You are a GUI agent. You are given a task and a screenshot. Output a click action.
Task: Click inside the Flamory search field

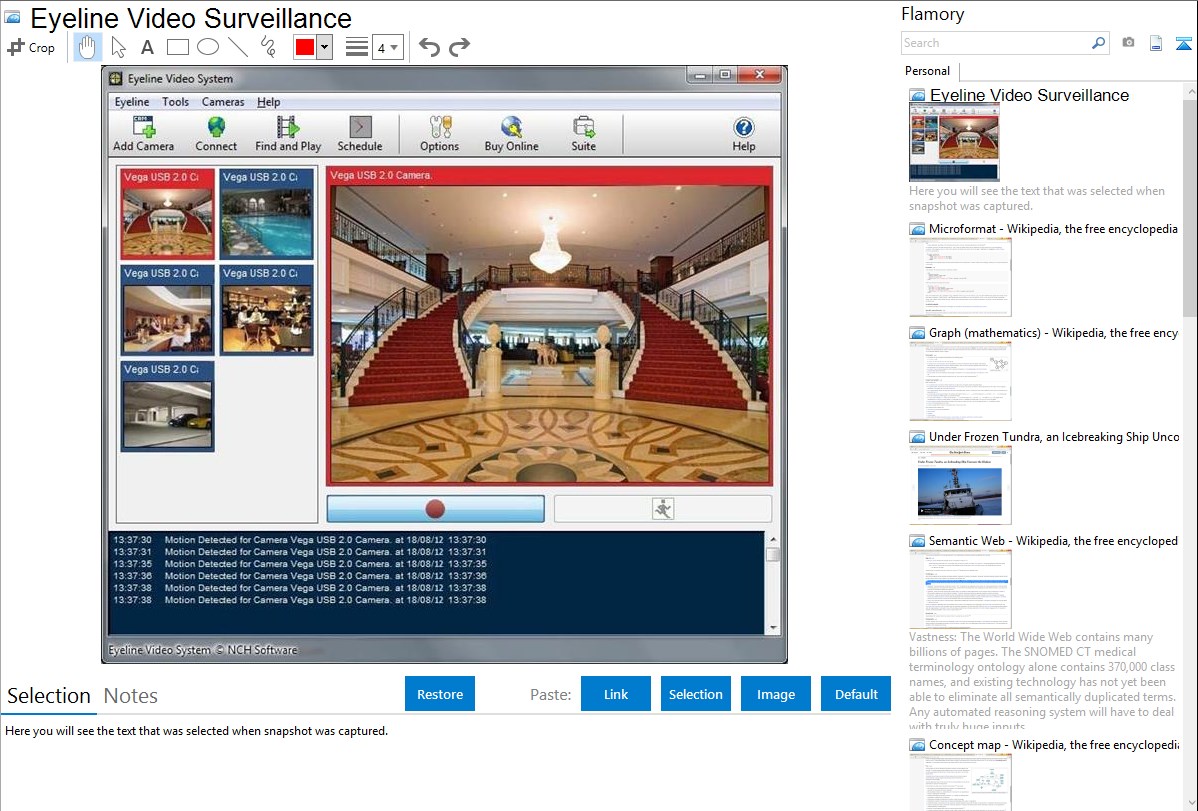(995, 43)
